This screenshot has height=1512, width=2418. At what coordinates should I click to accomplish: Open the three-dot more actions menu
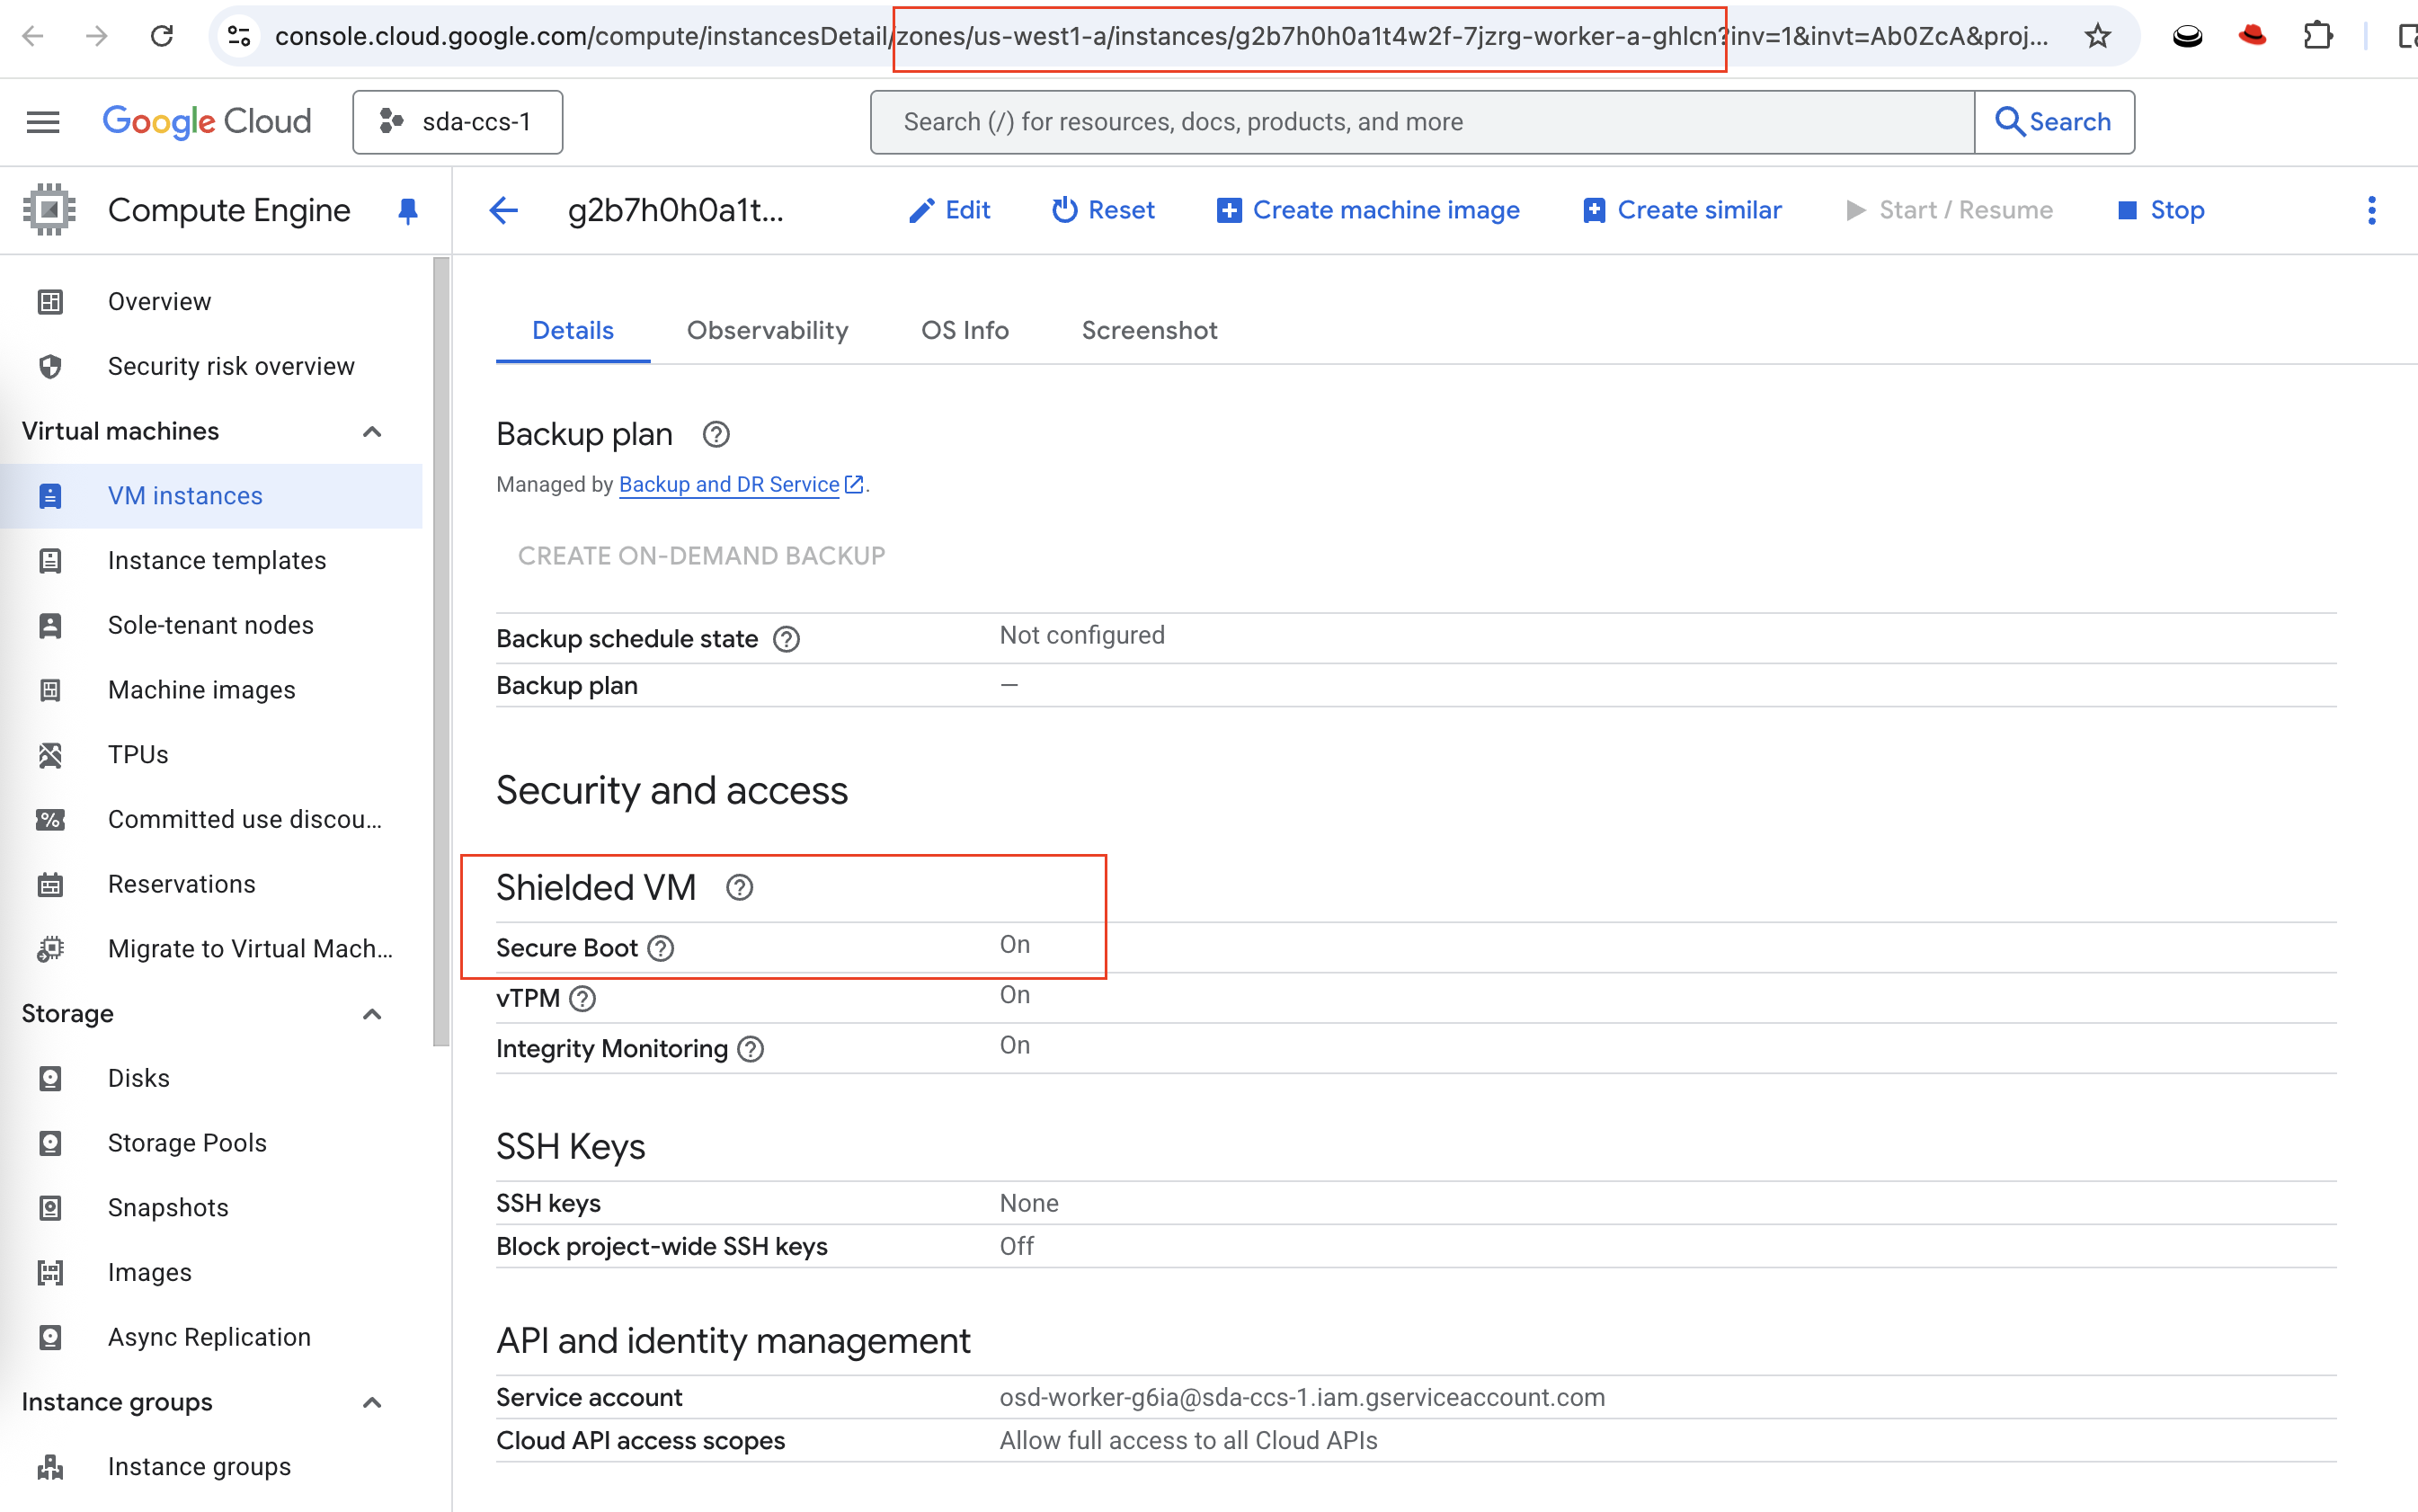2371,210
